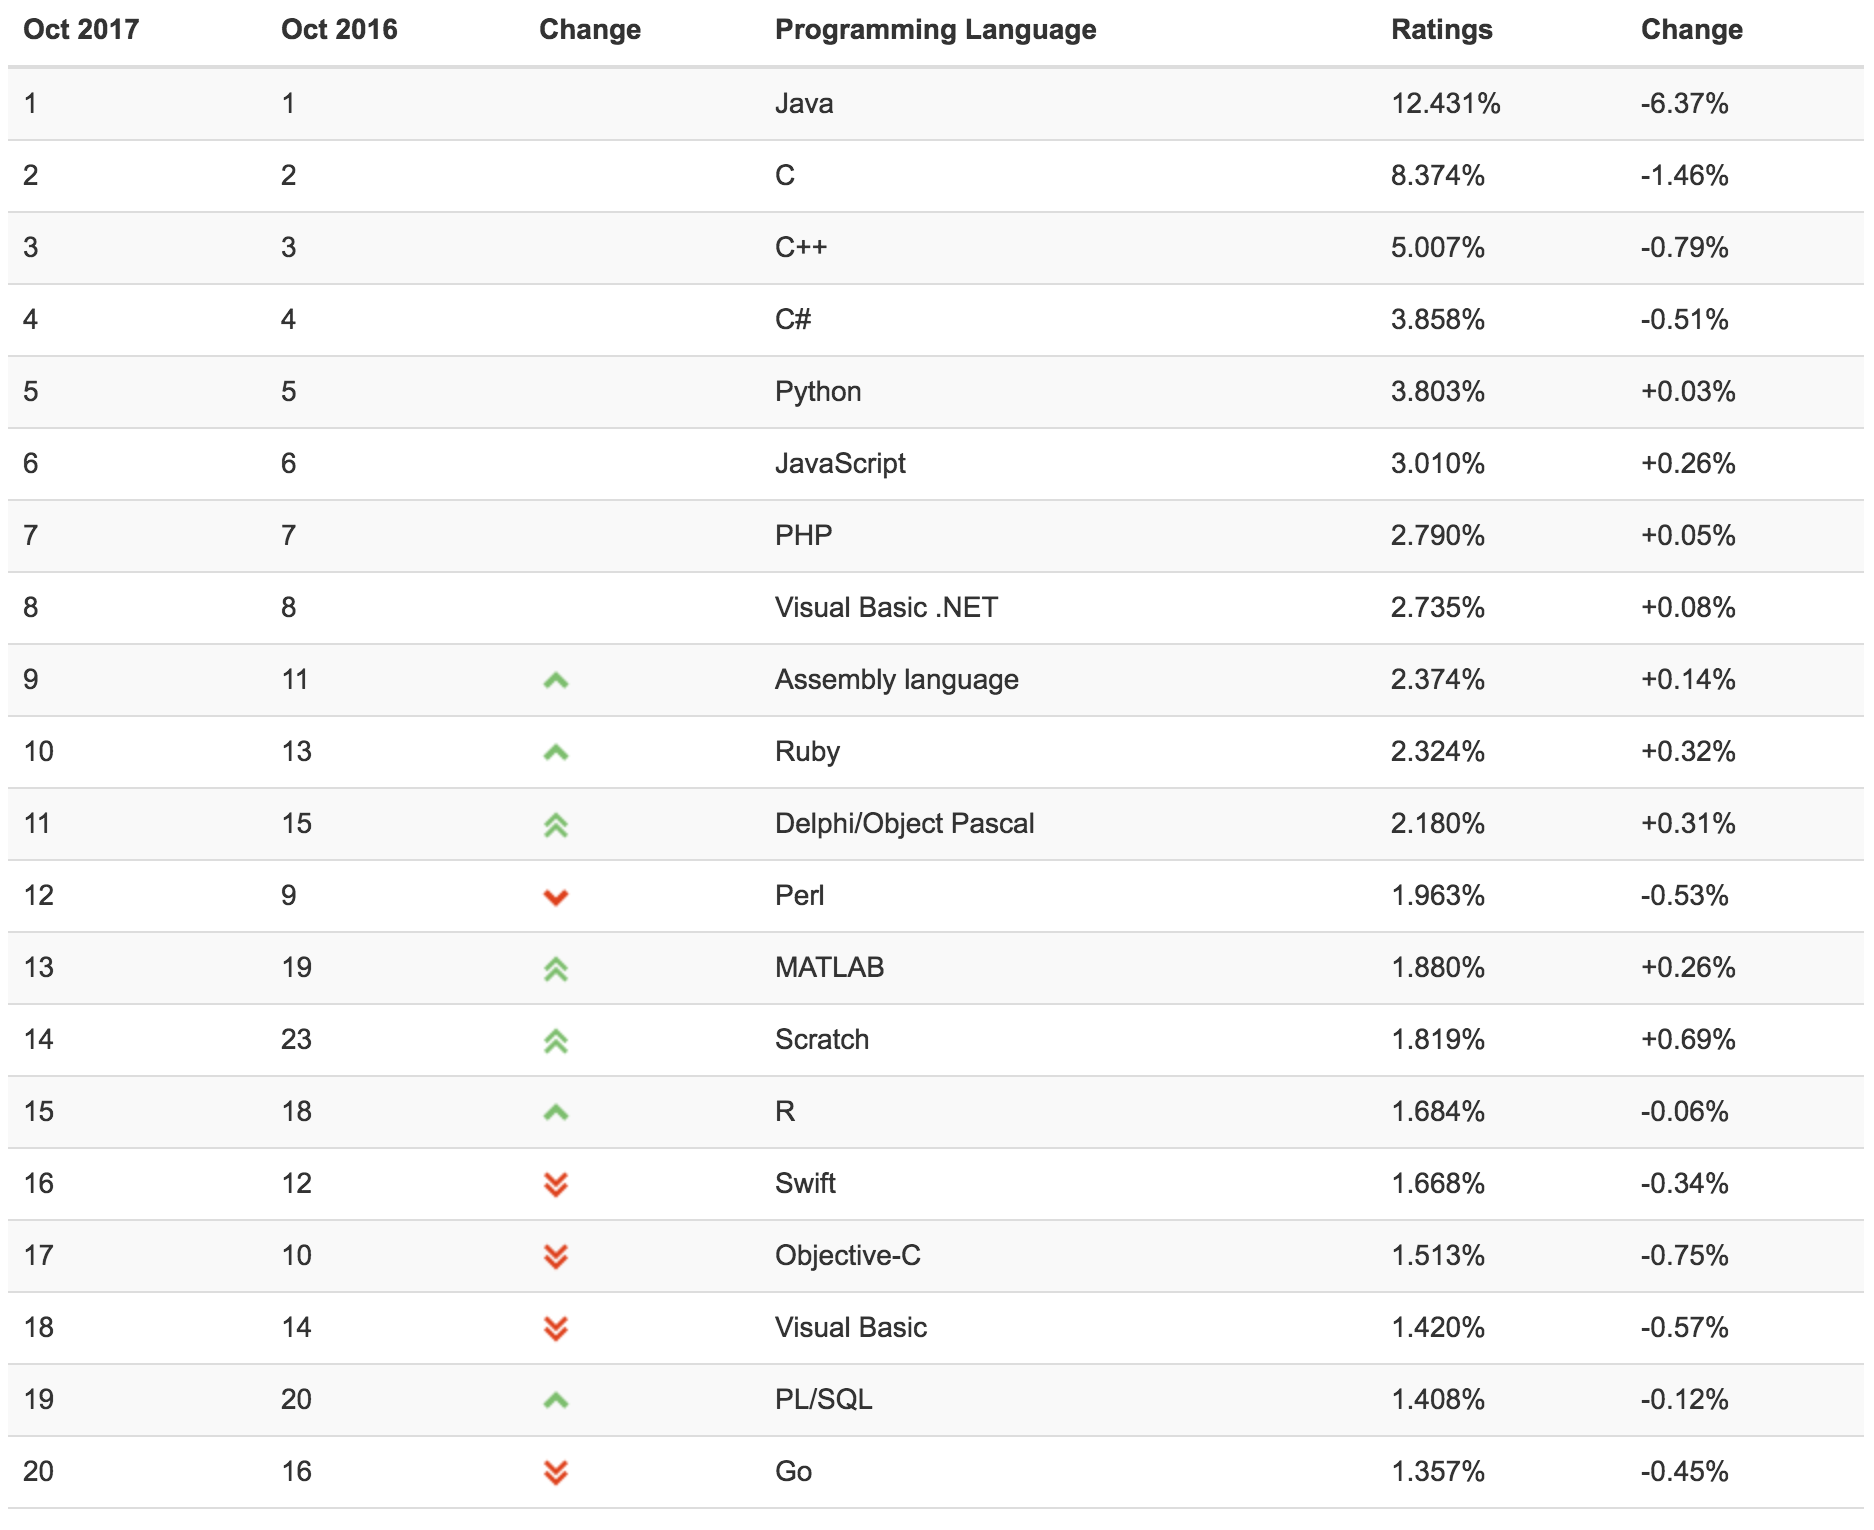Viewport: 1874px width, 1530px height.
Task: Click double down arrow in Objective-C row
Action: pyautogui.click(x=555, y=1257)
